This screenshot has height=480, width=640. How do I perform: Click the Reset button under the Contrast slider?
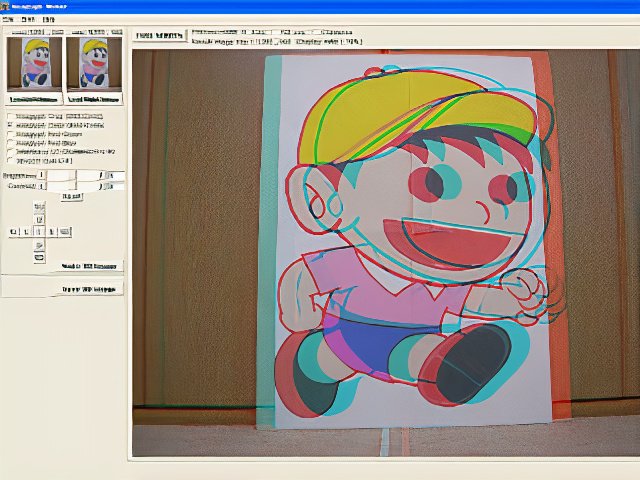pos(72,197)
